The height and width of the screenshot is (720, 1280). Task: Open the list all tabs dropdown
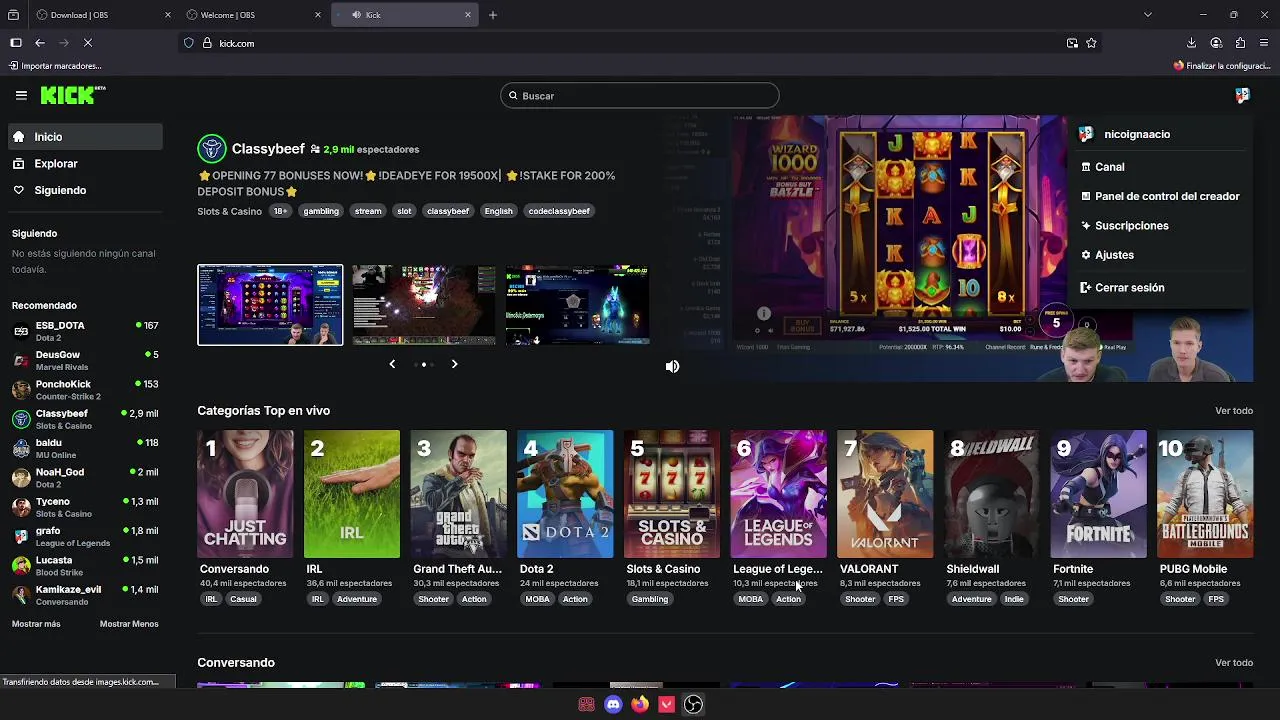1147,15
